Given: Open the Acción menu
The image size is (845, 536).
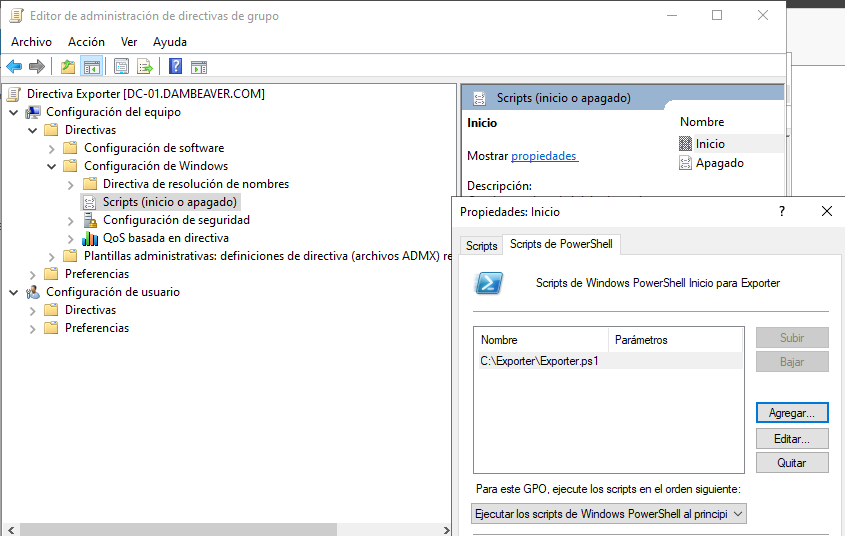Looking at the screenshot, I should 86,41.
